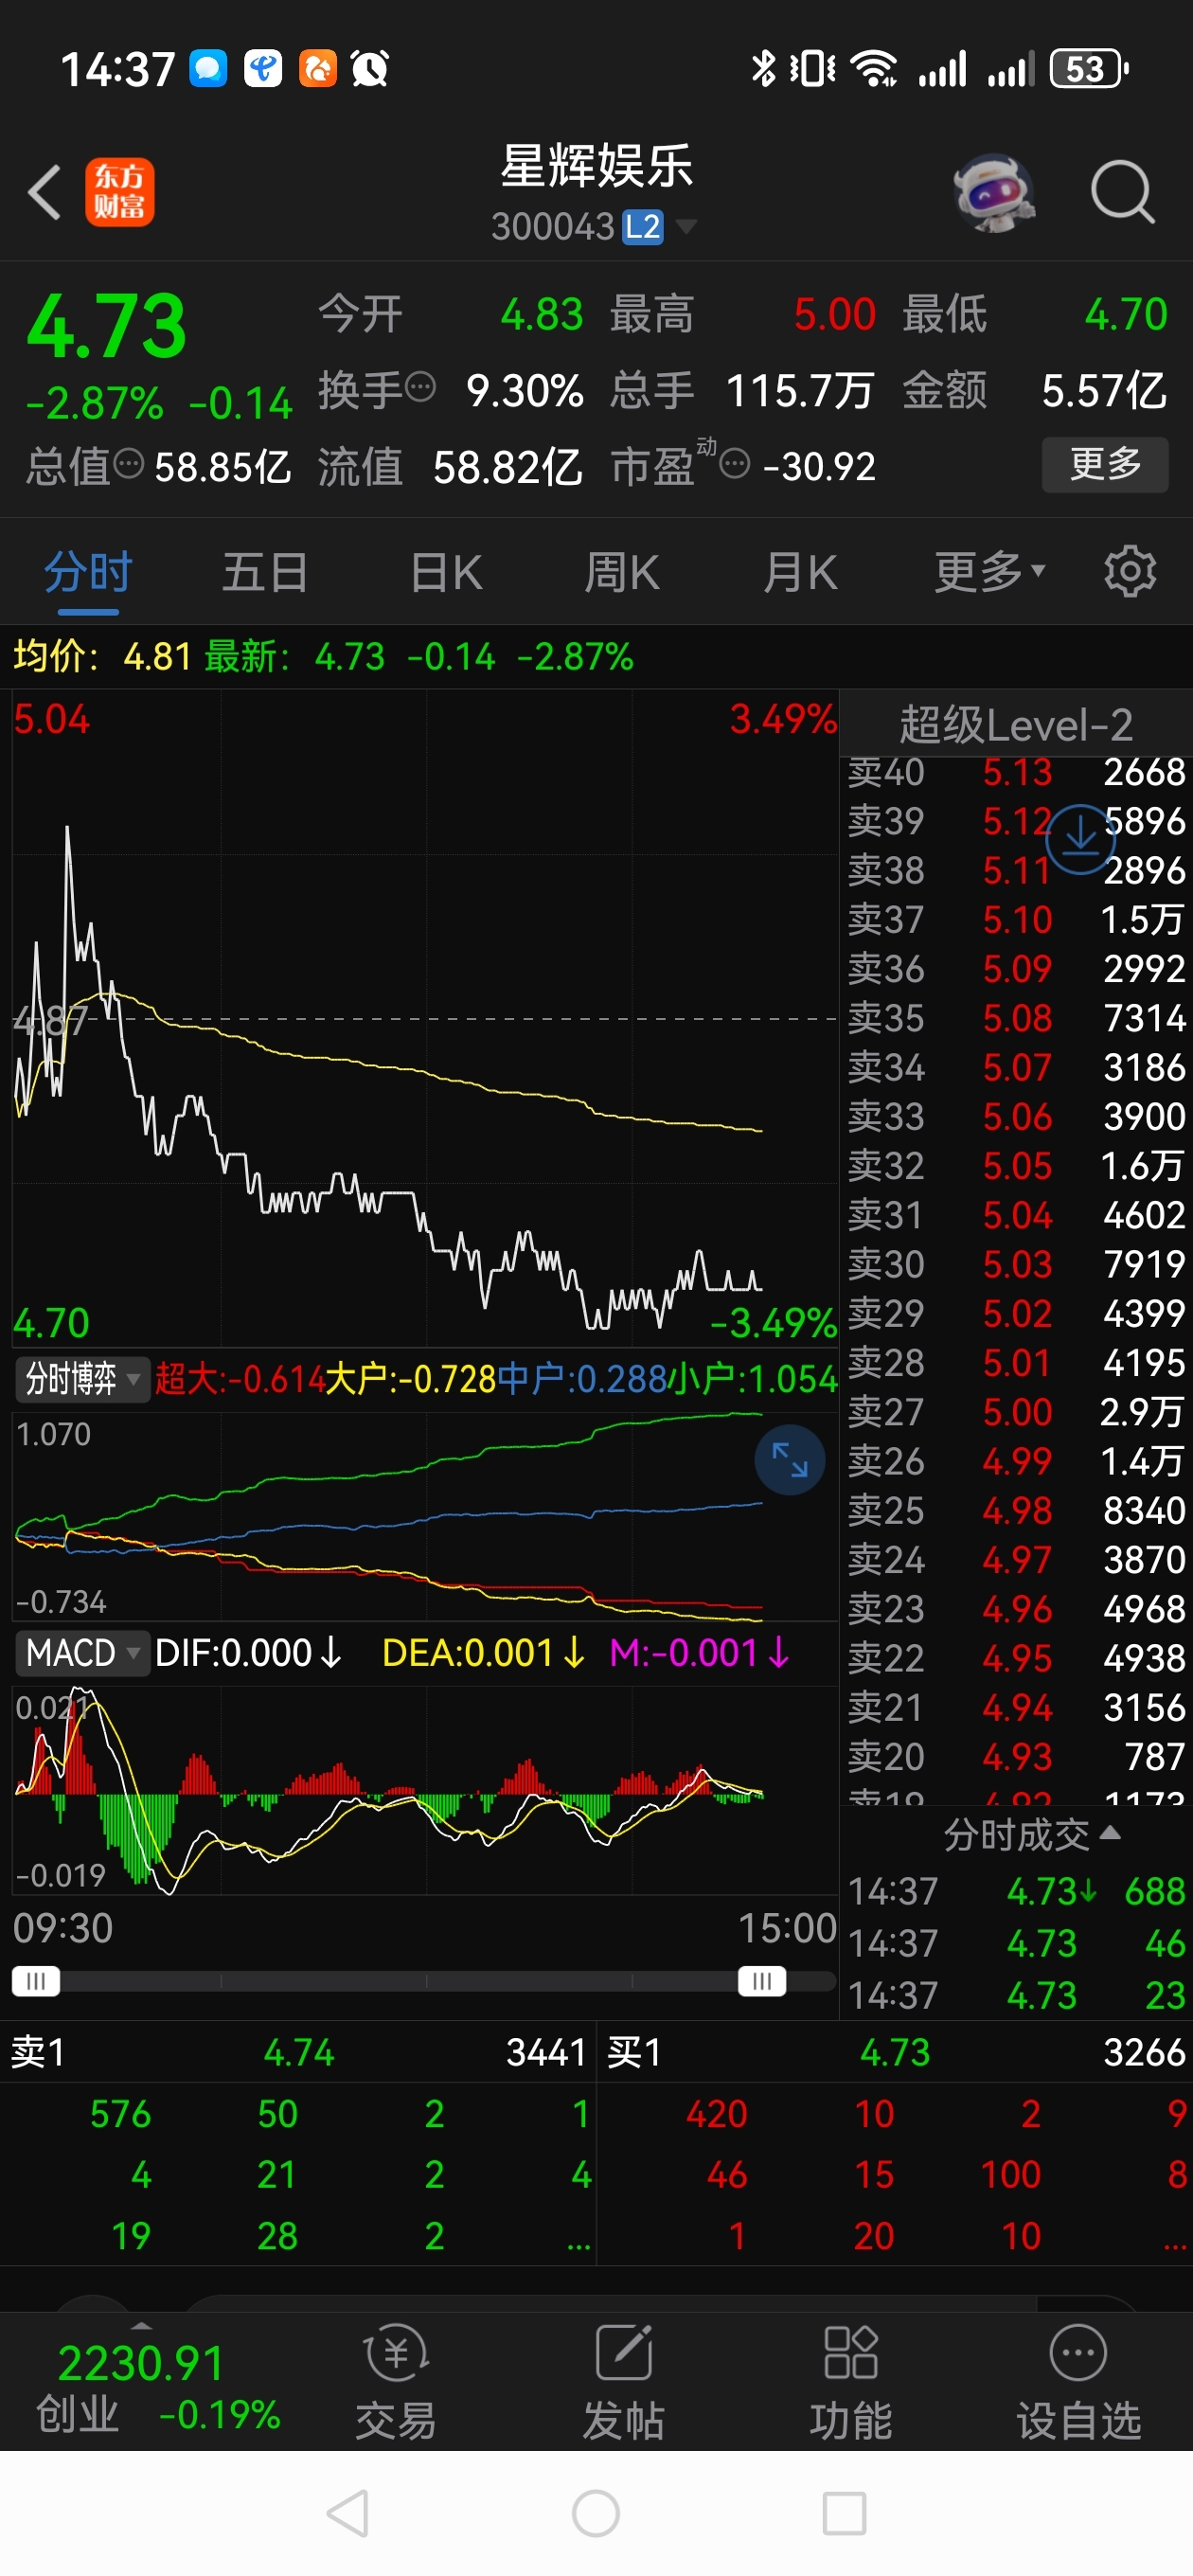Tap 设自选 add to watchlist icon

click(x=1079, y=2383)
